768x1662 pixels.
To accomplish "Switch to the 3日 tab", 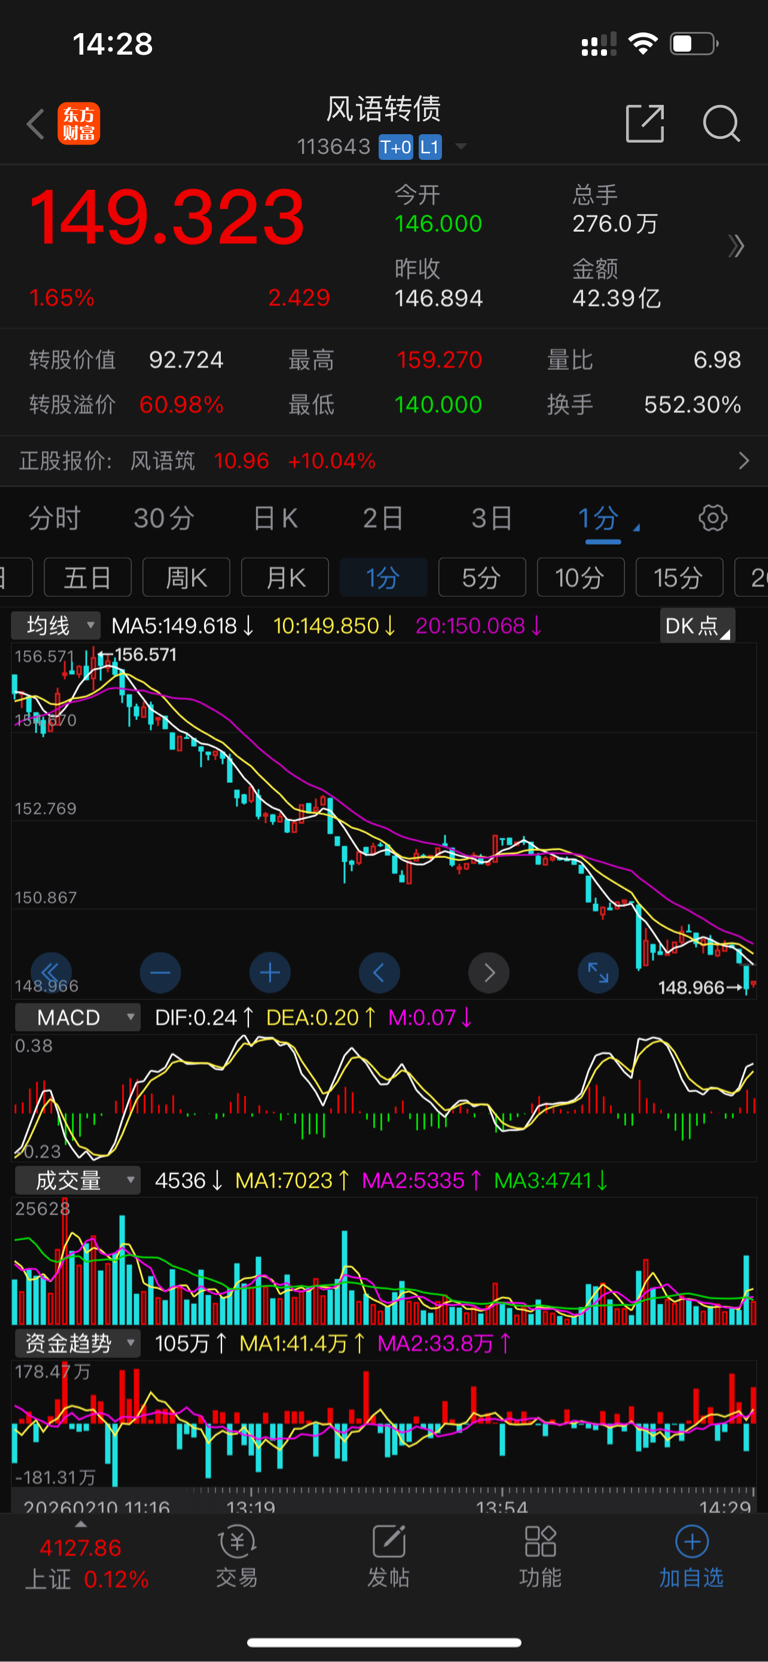I will [492, 518].
